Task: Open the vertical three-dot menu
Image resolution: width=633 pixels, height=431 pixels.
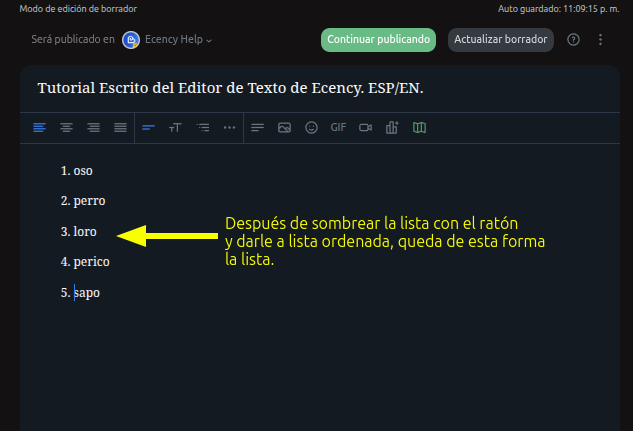Action: (600, 40)
